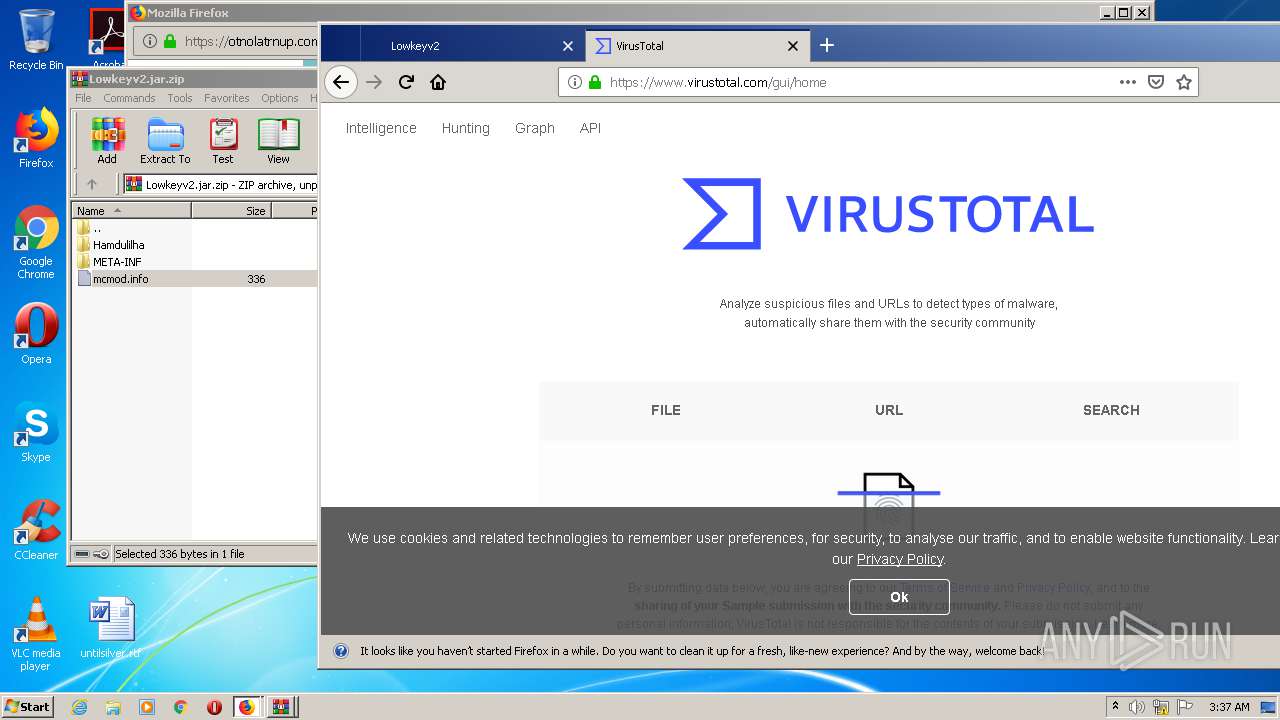
Task: Select the FILE tab on VirusTotal
Action: click(x=666, y=410)
